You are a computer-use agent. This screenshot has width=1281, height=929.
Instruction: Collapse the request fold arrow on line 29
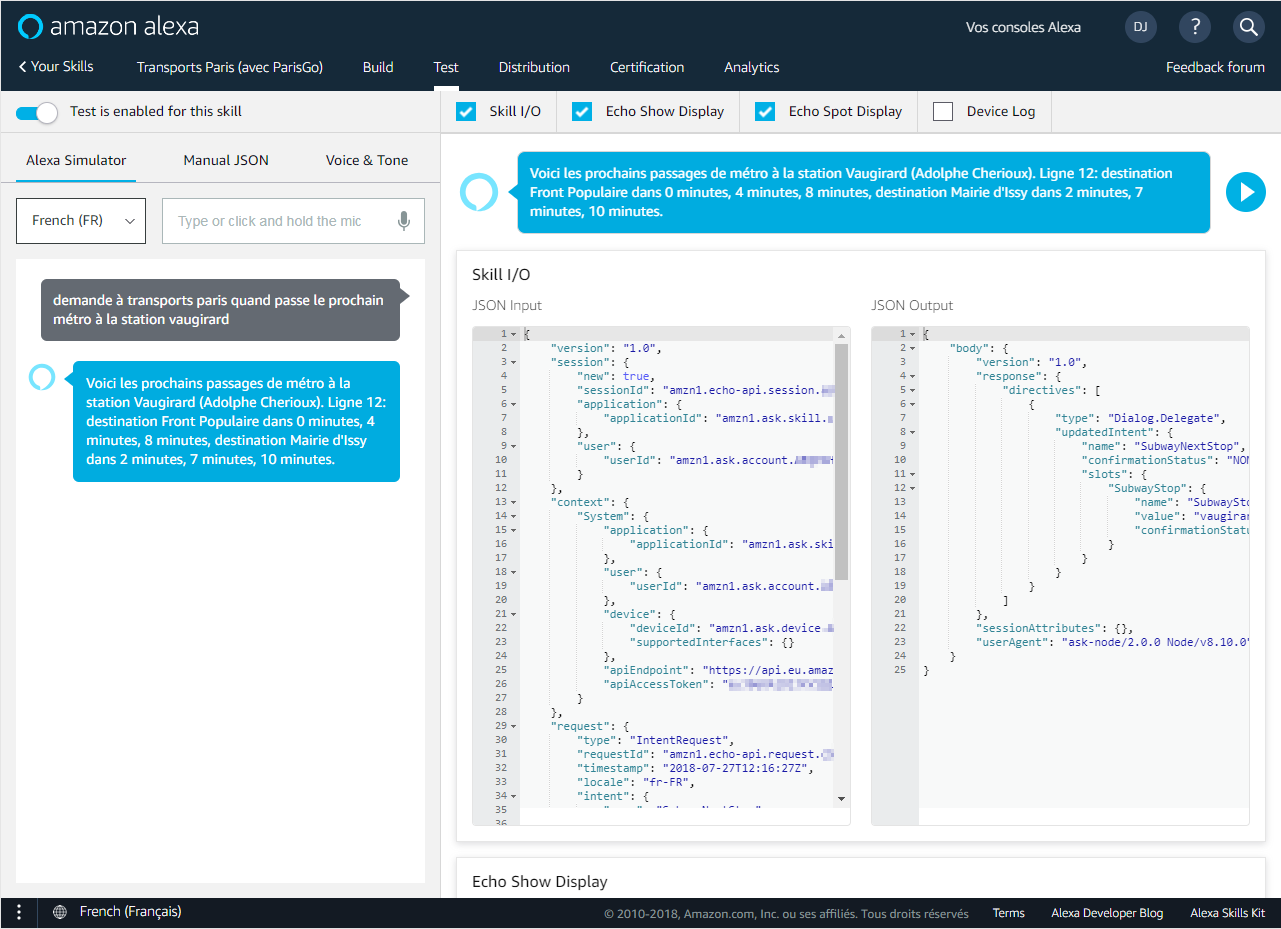(513, 726)
